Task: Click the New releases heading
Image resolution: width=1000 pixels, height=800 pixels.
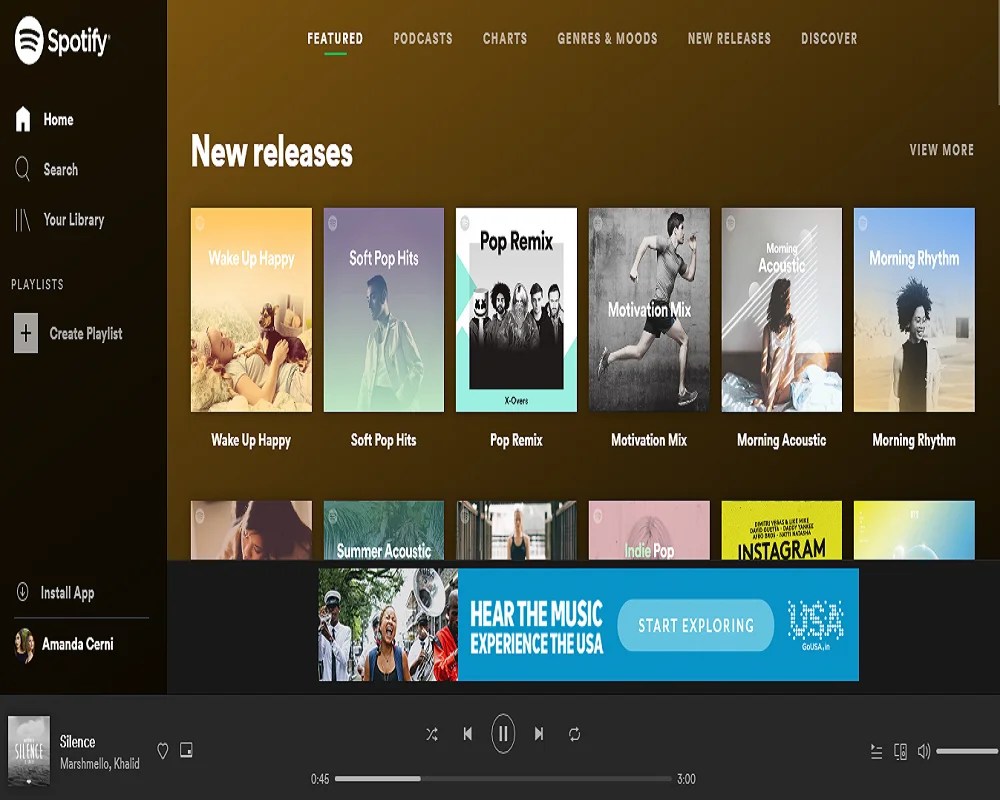Action: (x=272, y=151)
